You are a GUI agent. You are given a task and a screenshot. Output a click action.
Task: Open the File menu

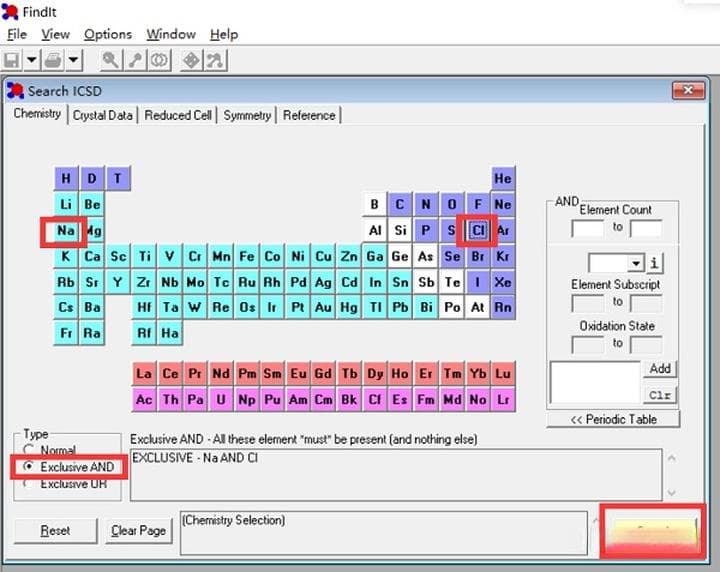(x=17, y=34)
